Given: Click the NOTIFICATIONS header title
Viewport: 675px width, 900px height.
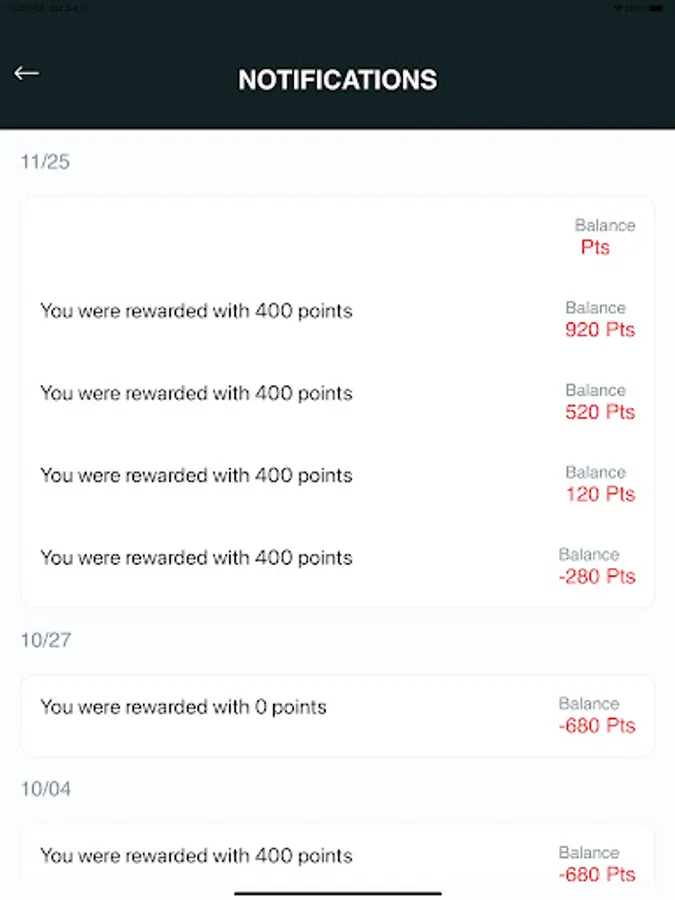Looking at the screenshot, I should (x=337, y=80).
